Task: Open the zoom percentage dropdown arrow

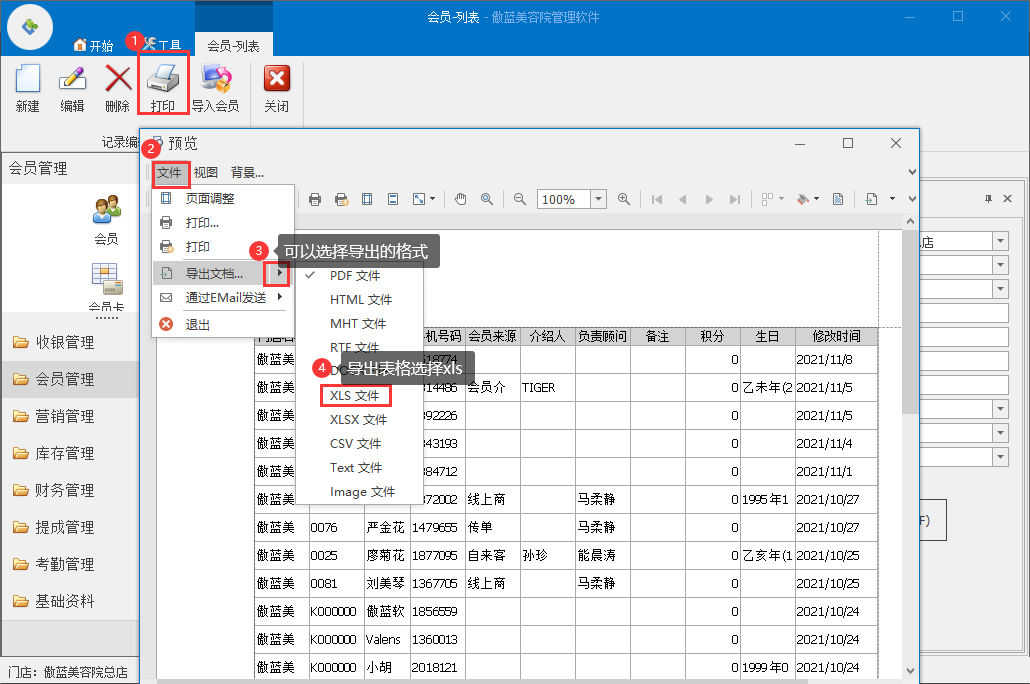Action: (598, 199)
